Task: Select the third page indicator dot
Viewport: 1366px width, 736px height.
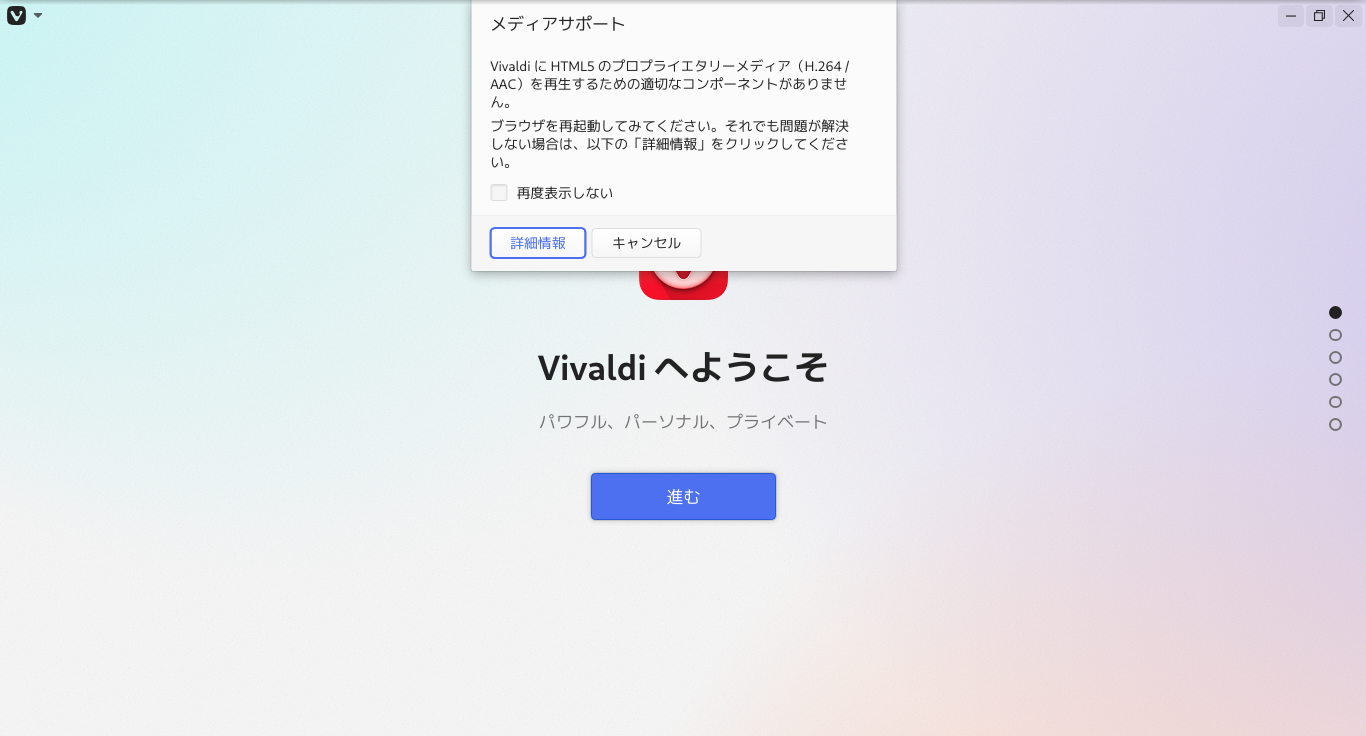Action: click(x=1335, y=357)
